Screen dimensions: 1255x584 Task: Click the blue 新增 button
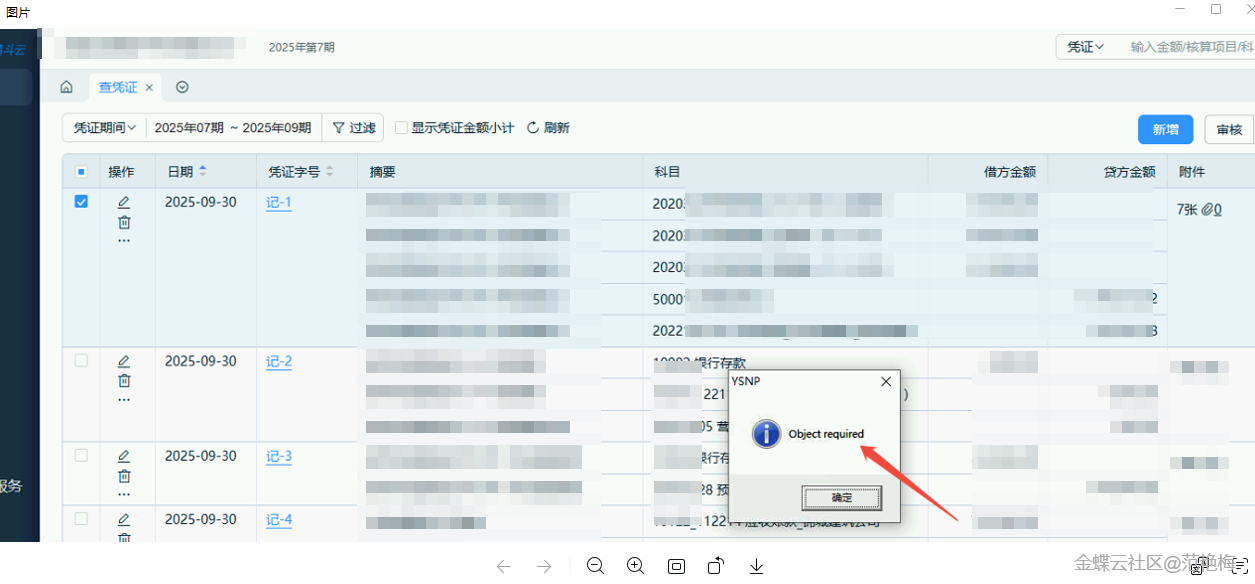(1165, 129)
